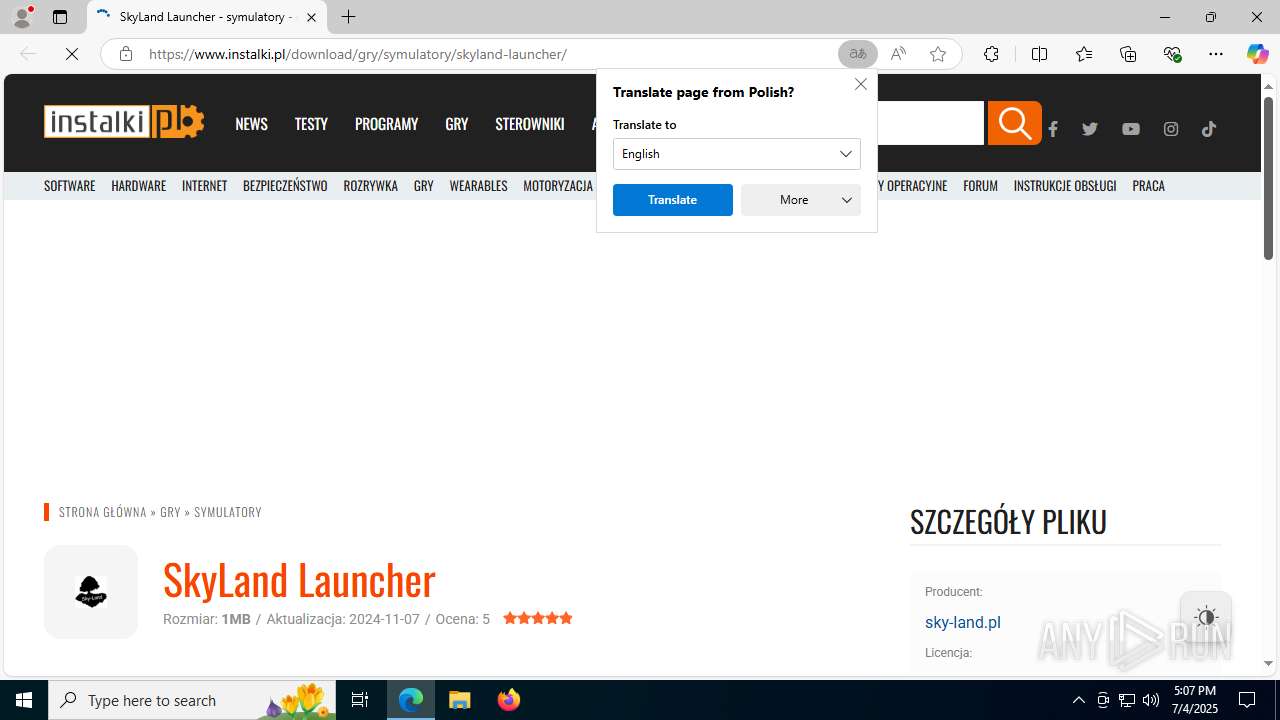Open the TESTY menu item
Screen dimensions: 1280x720
(x=311, y=124)
